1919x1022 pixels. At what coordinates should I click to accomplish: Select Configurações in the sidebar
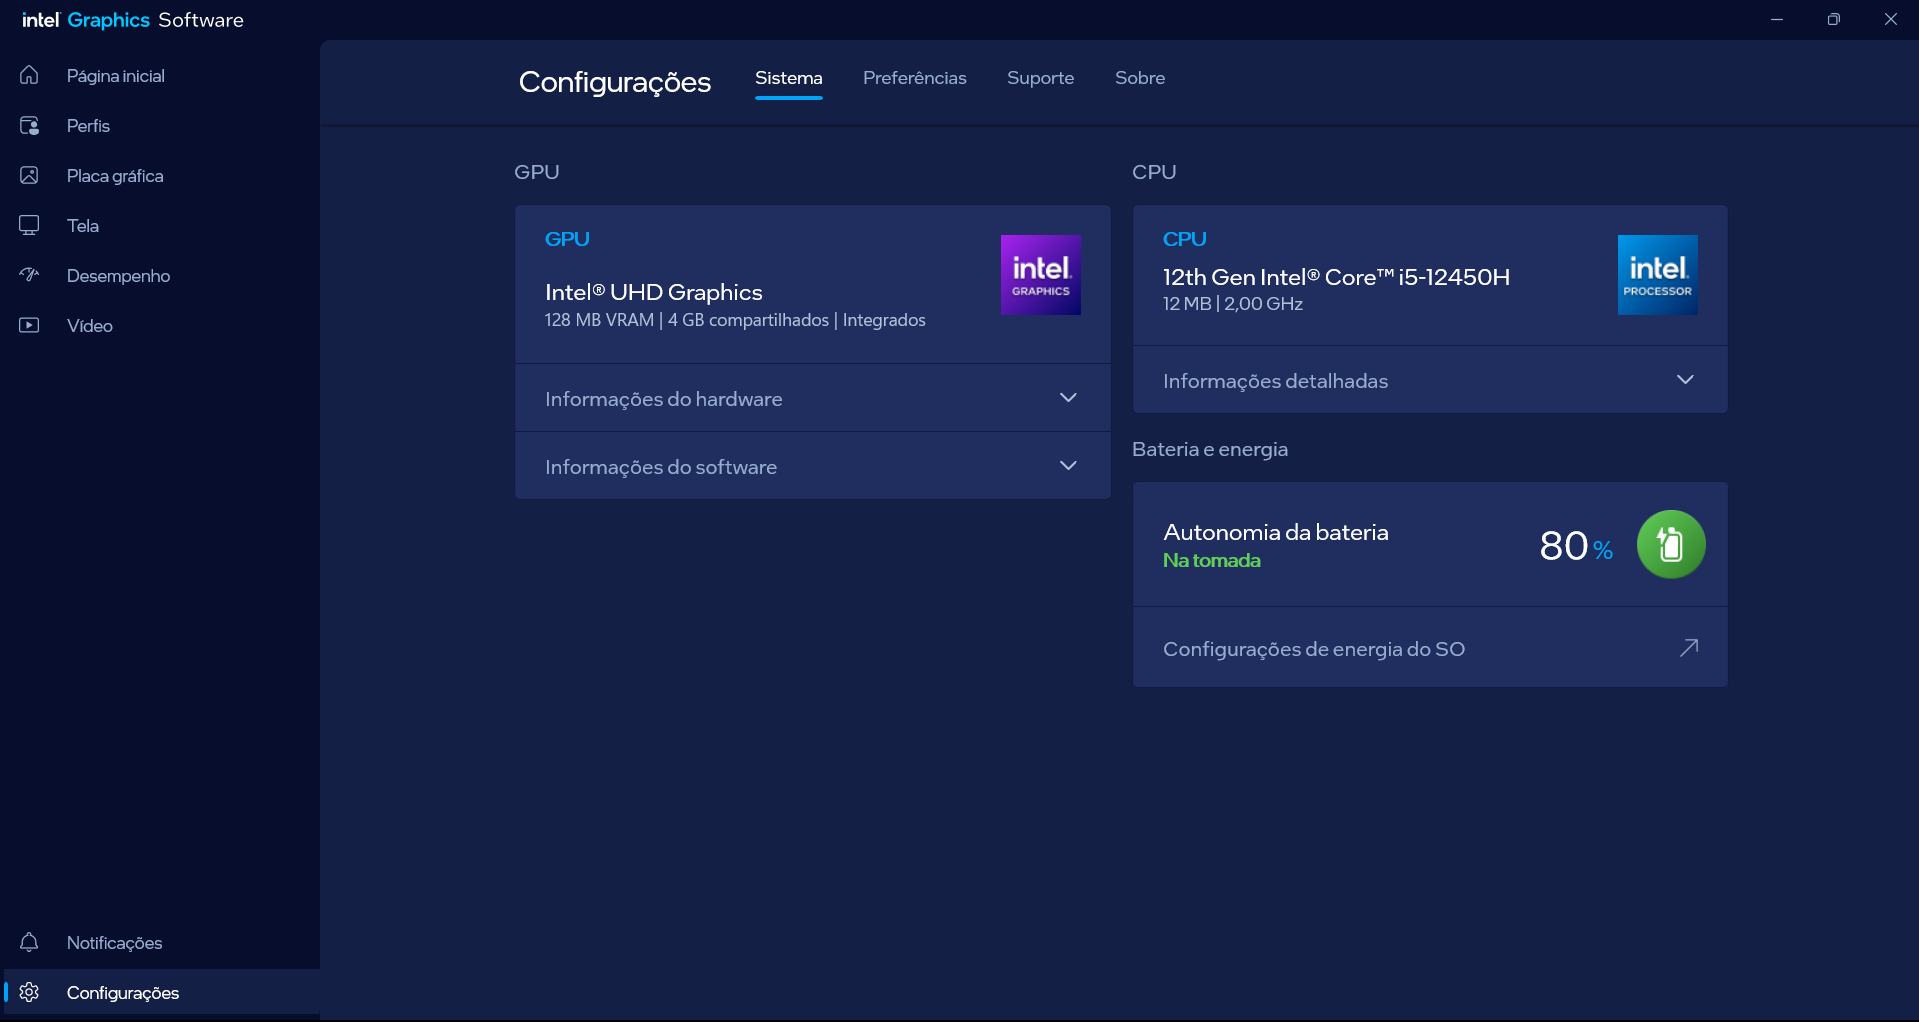tap(160, 992)
